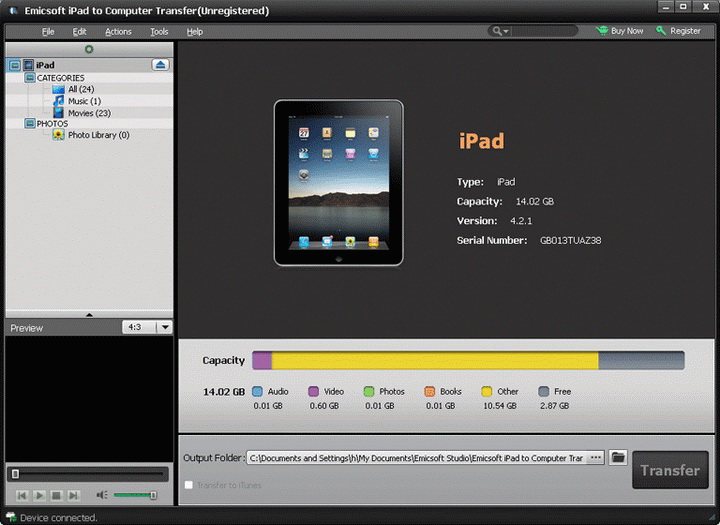Click the Version value 4.2.1
Image resolution: width=720 pixels, height=525 pixels.
tap(521, 221)
